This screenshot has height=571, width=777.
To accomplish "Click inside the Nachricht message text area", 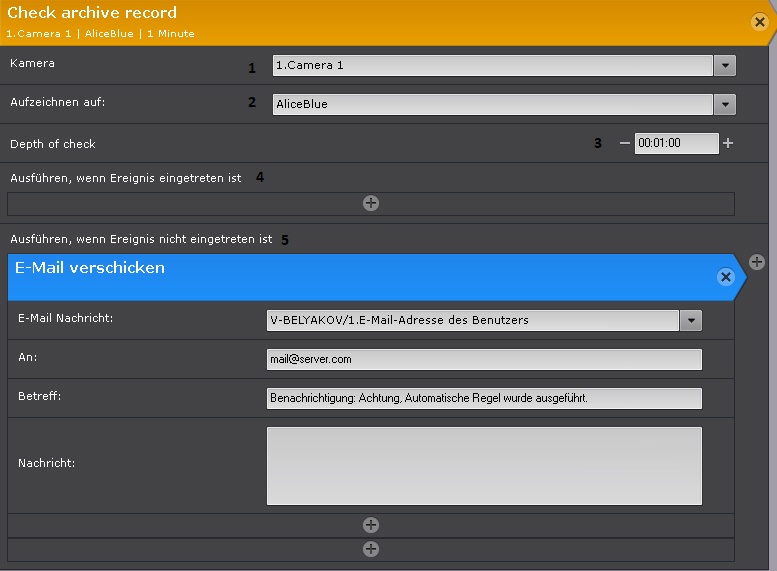I will click(x=484, y=465).
